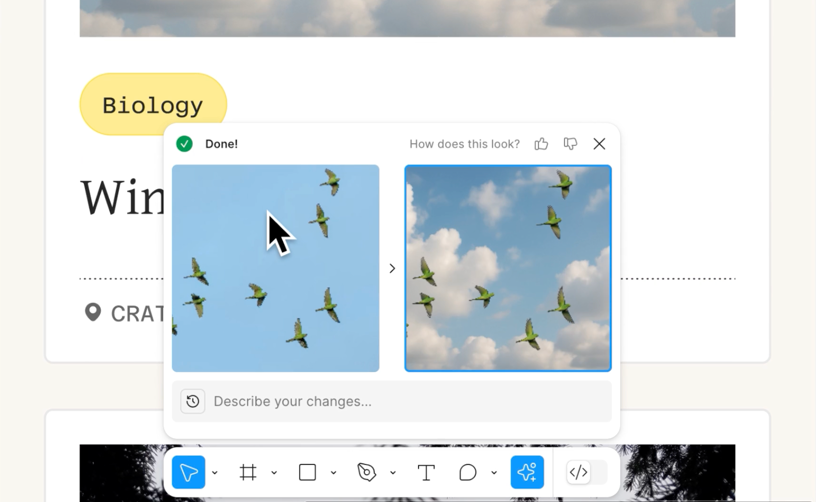Click the Biology tag pill

[153, 105]
